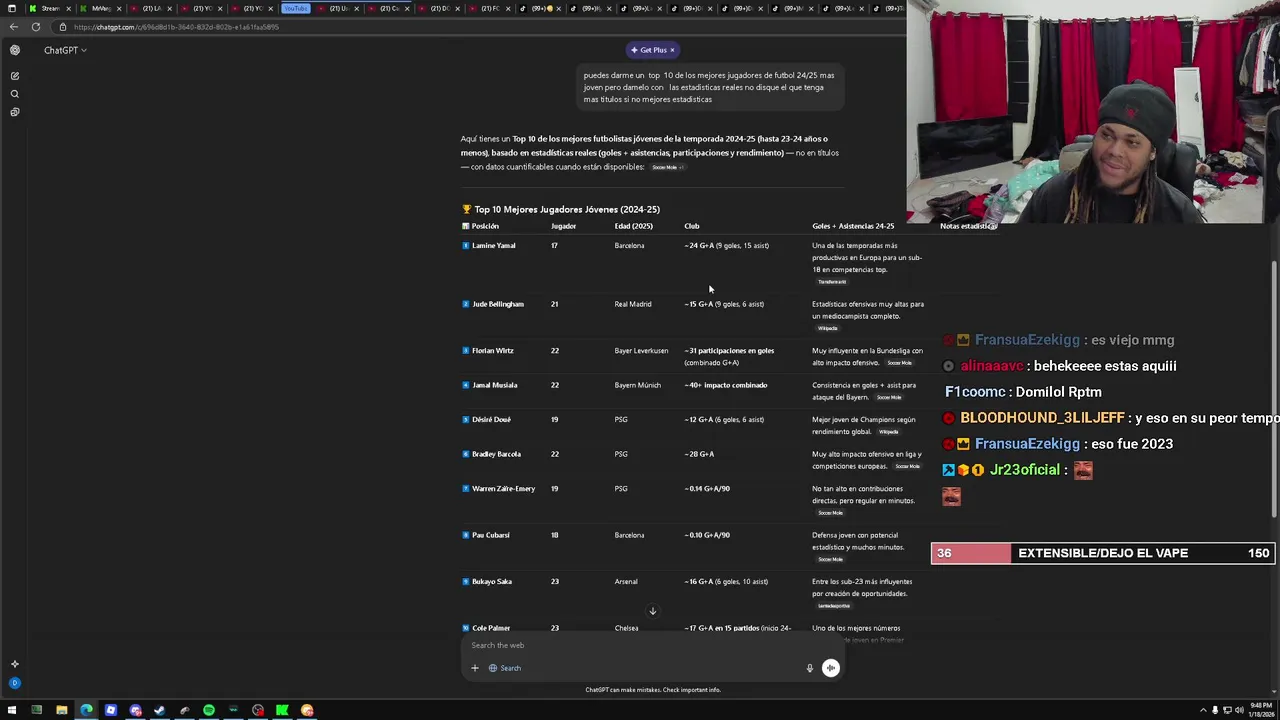1280x720 pixels.
Task: Show hidden system tray icons chevron
Action: click(x=1203, y=710)
